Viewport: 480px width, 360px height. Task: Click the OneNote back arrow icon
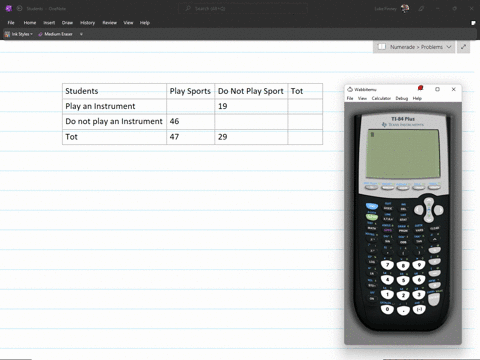click(19, 8)
